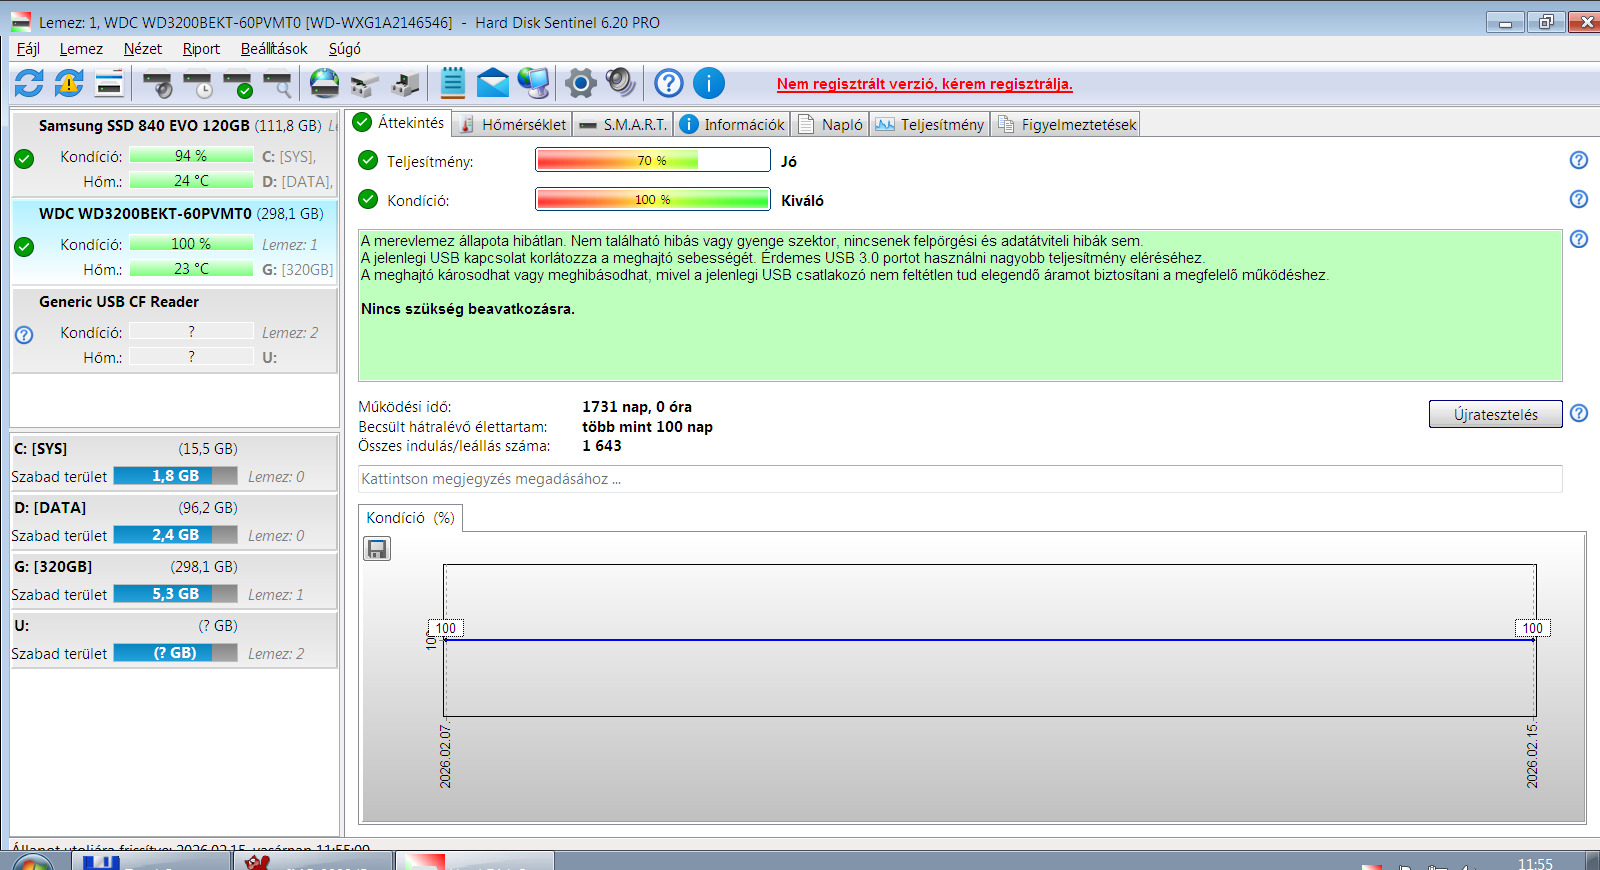Open the Súgó menu
1600x870 pixels.
tap(345, 48)
